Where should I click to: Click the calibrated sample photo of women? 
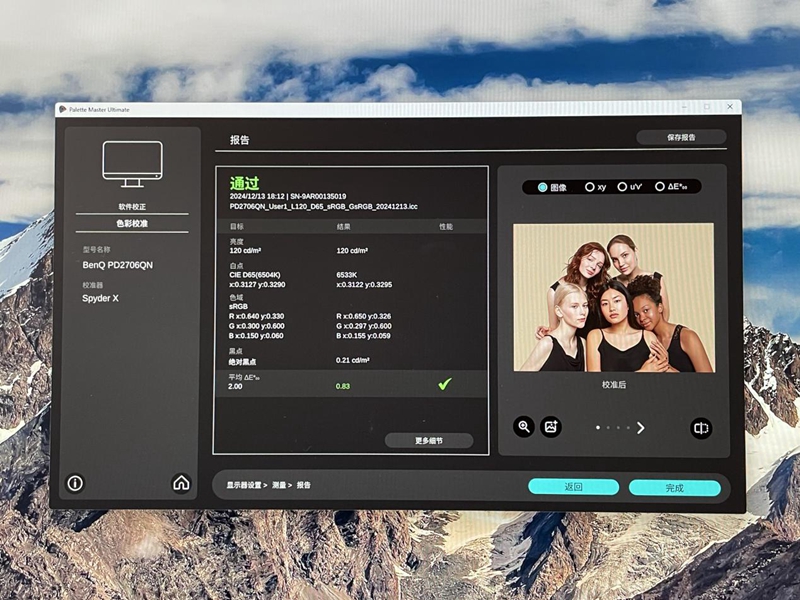click(x=613, y=297)
